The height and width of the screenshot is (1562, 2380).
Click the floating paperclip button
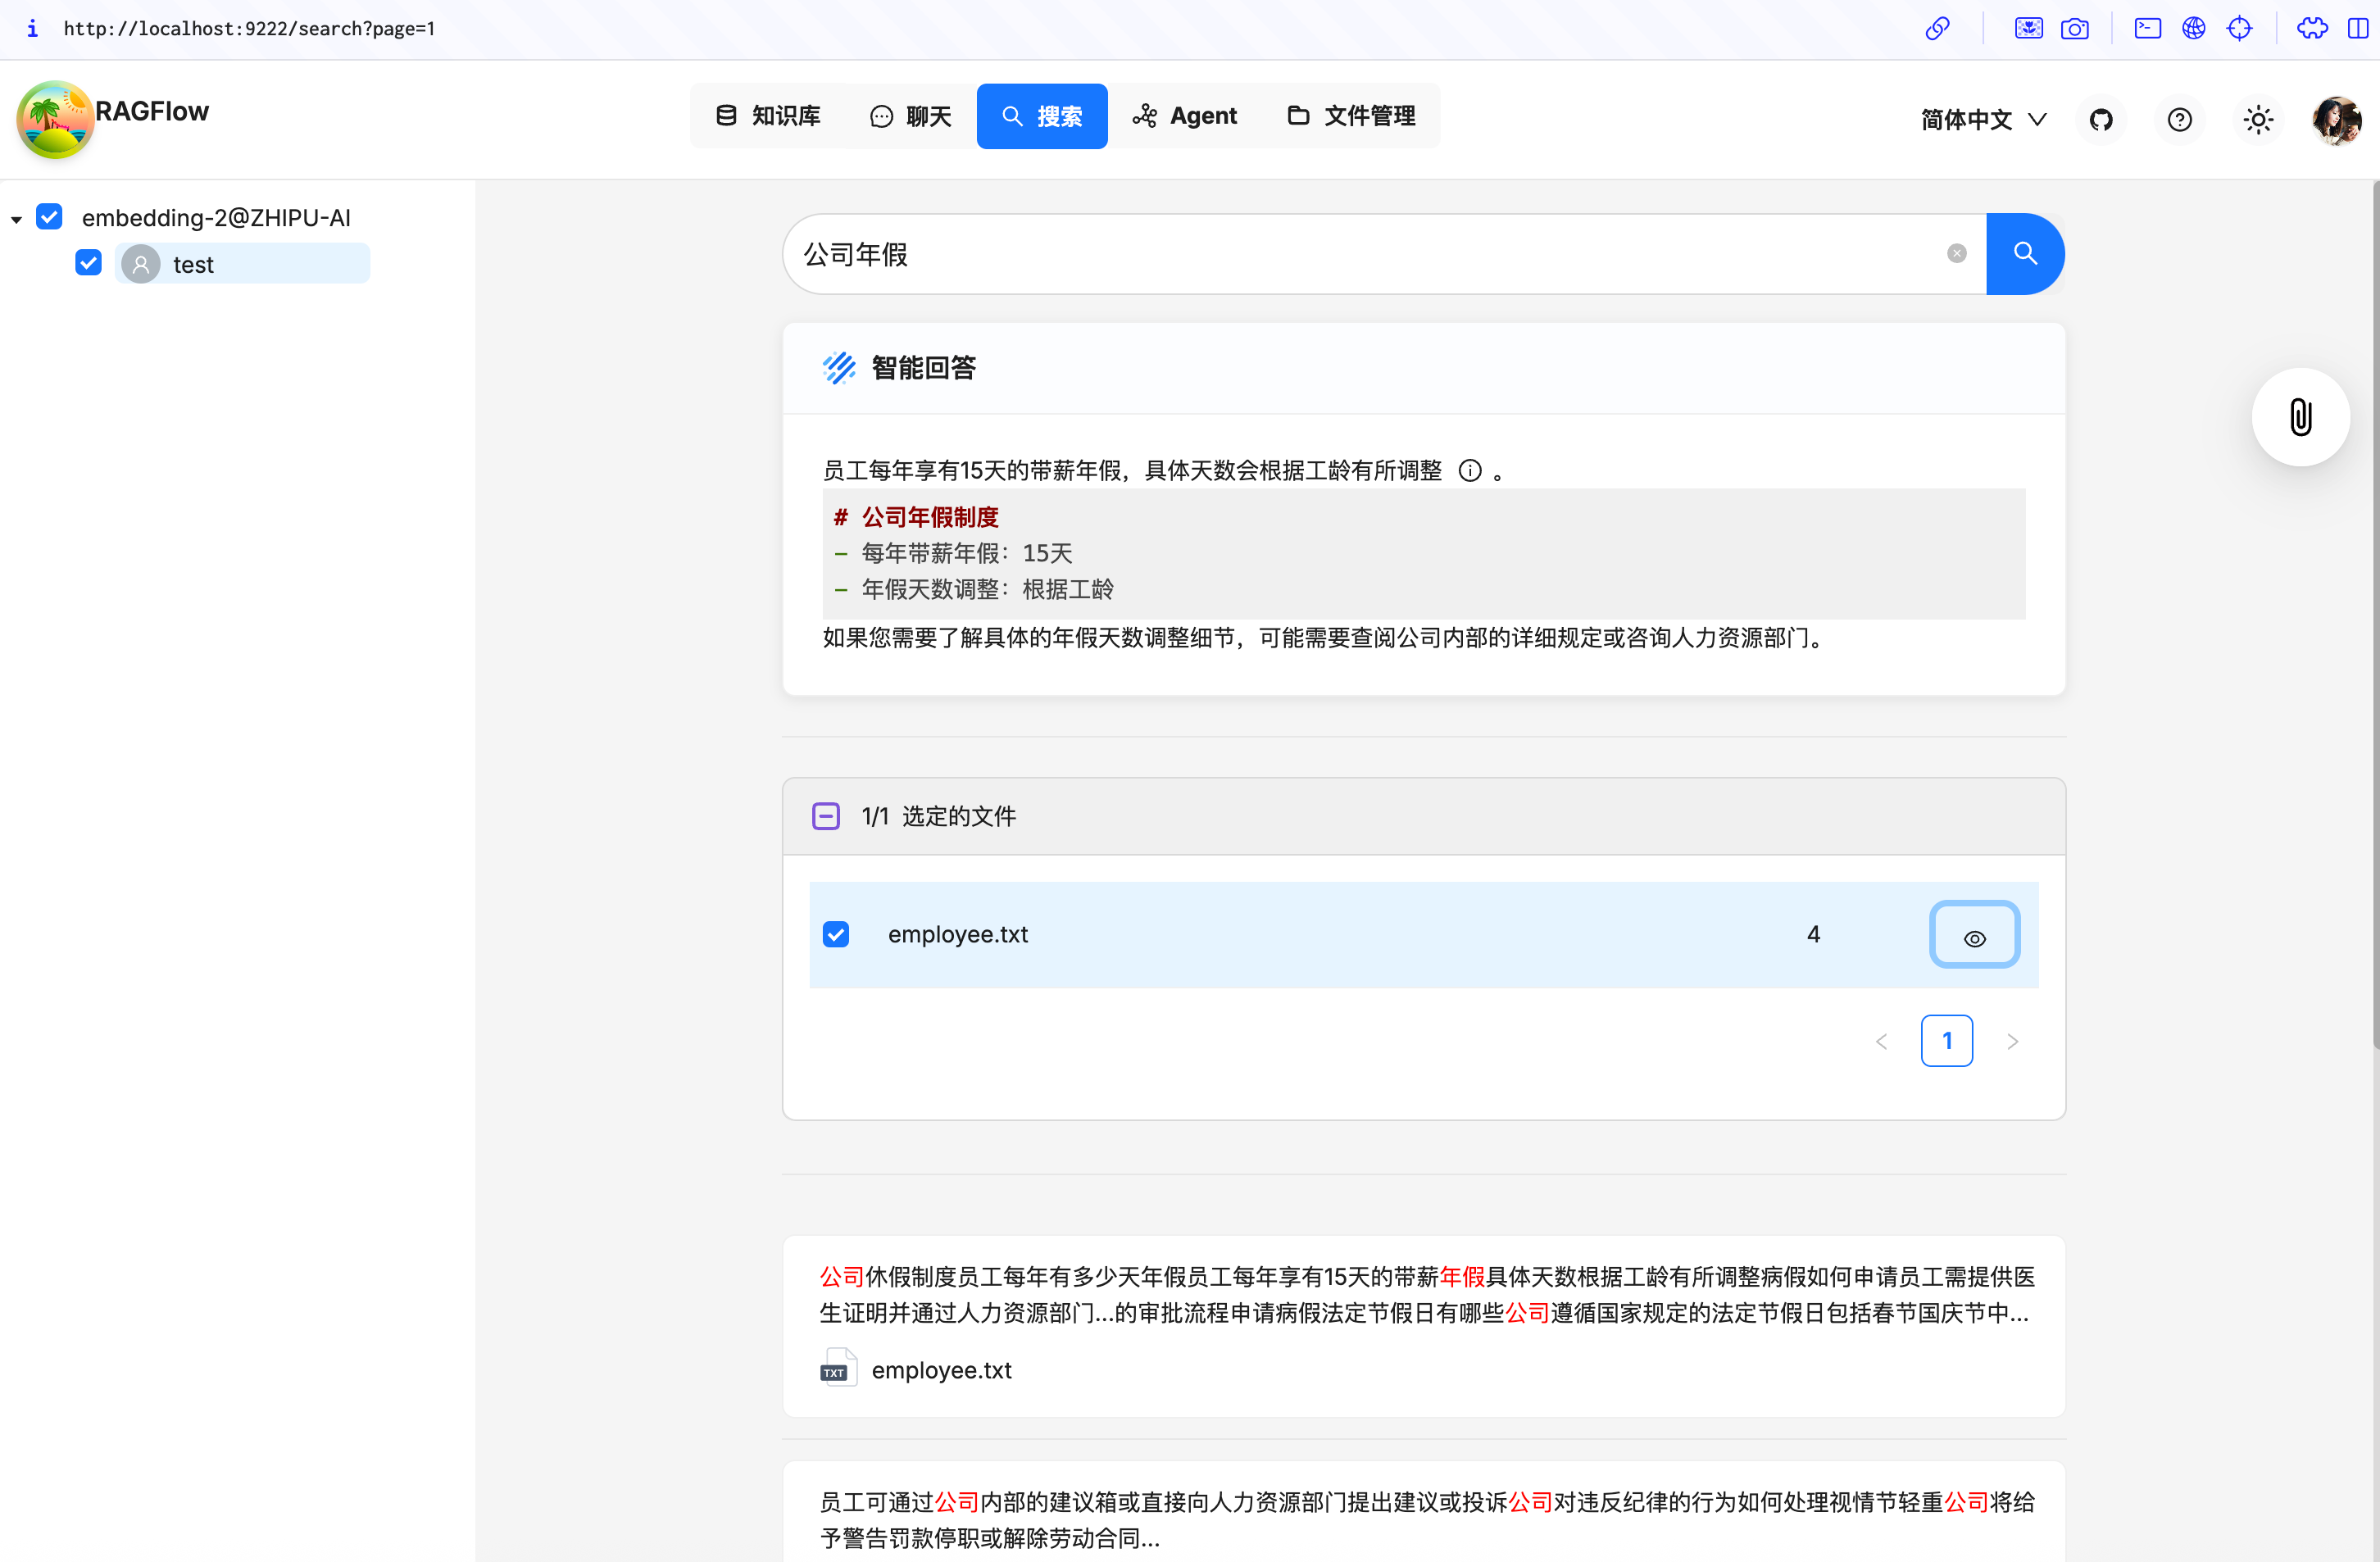coord(2300,417)
